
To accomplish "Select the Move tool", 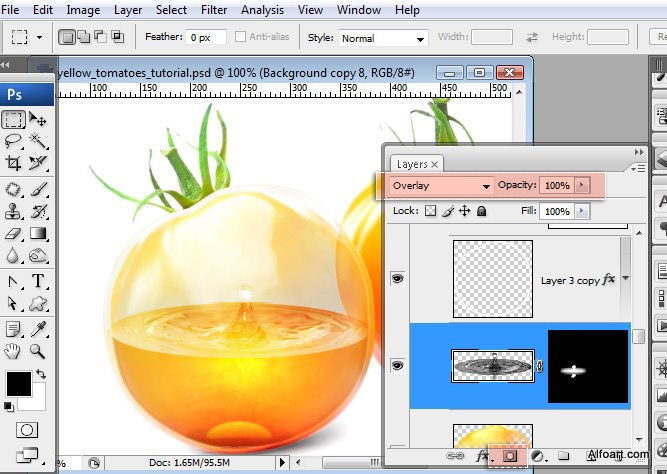I will pos(38,119).
